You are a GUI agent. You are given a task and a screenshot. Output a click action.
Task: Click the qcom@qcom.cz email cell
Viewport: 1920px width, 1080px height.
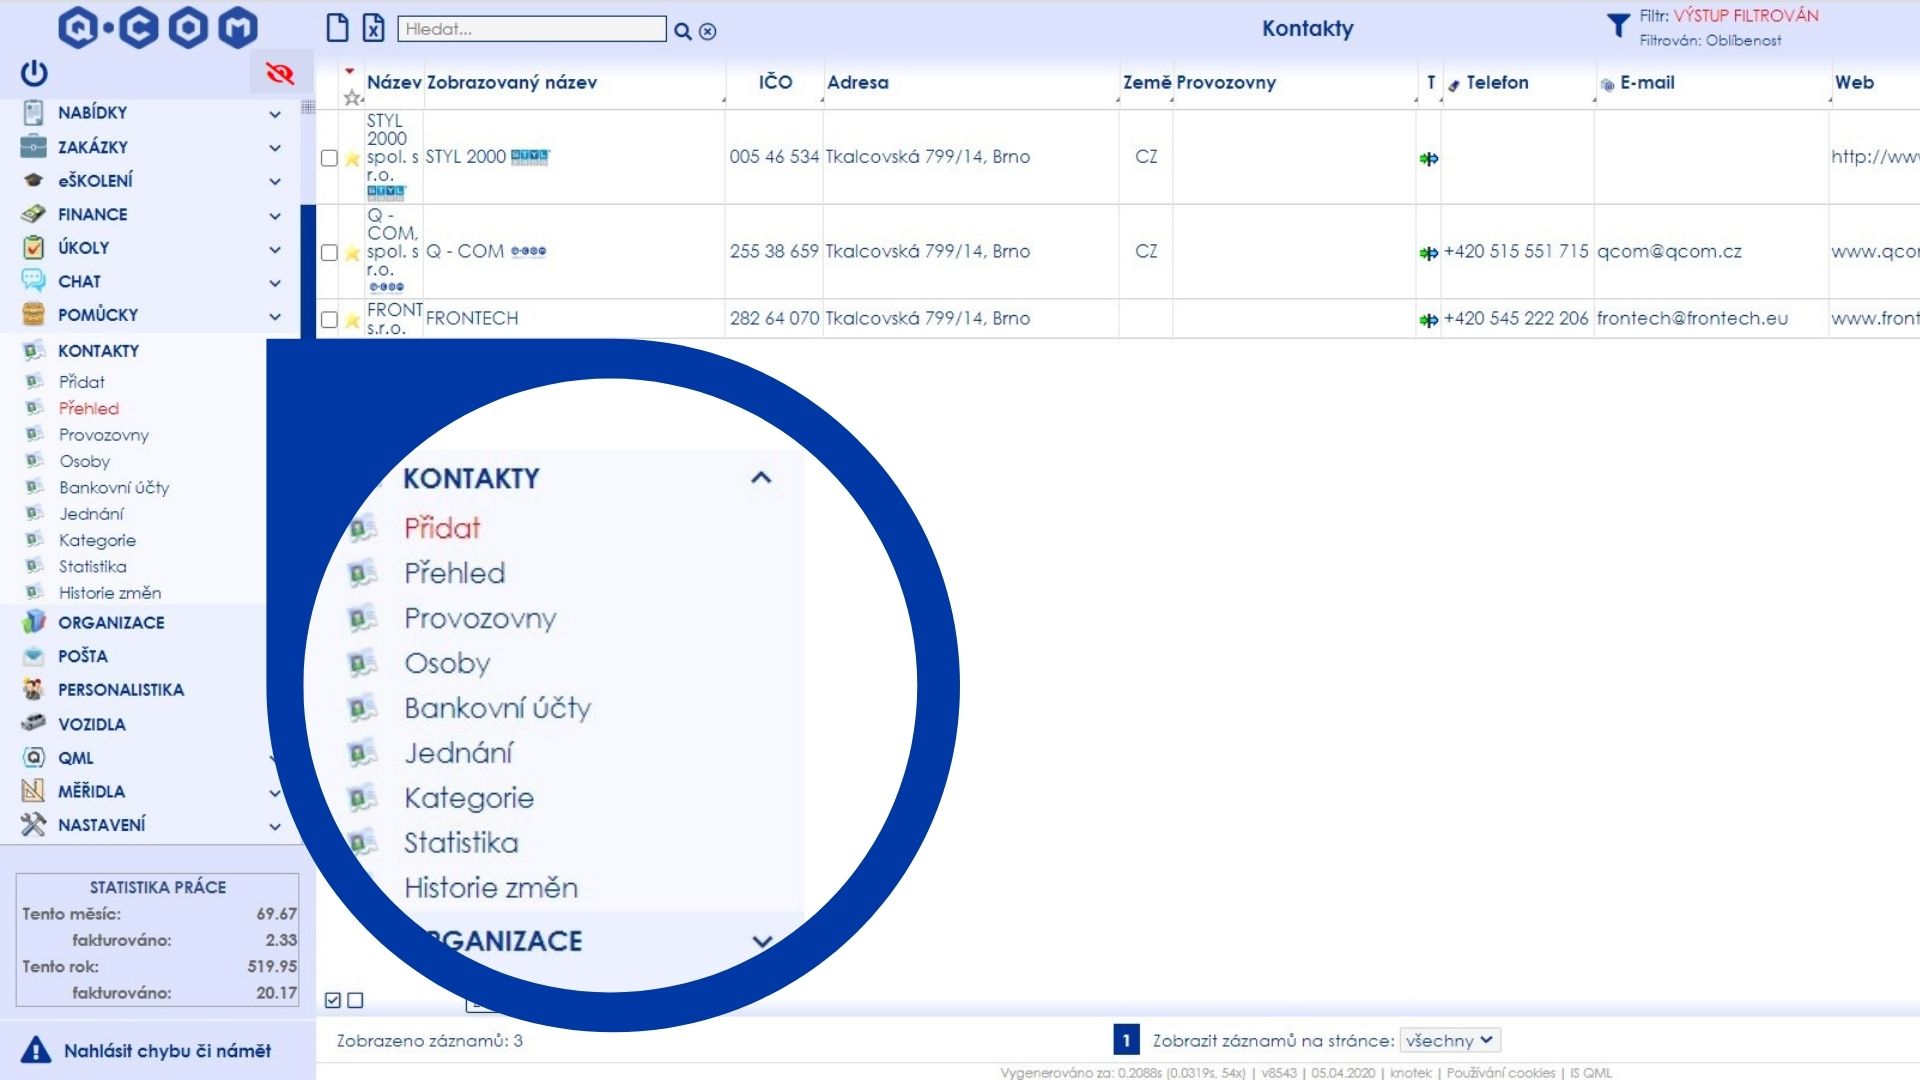coord(1669,251)
